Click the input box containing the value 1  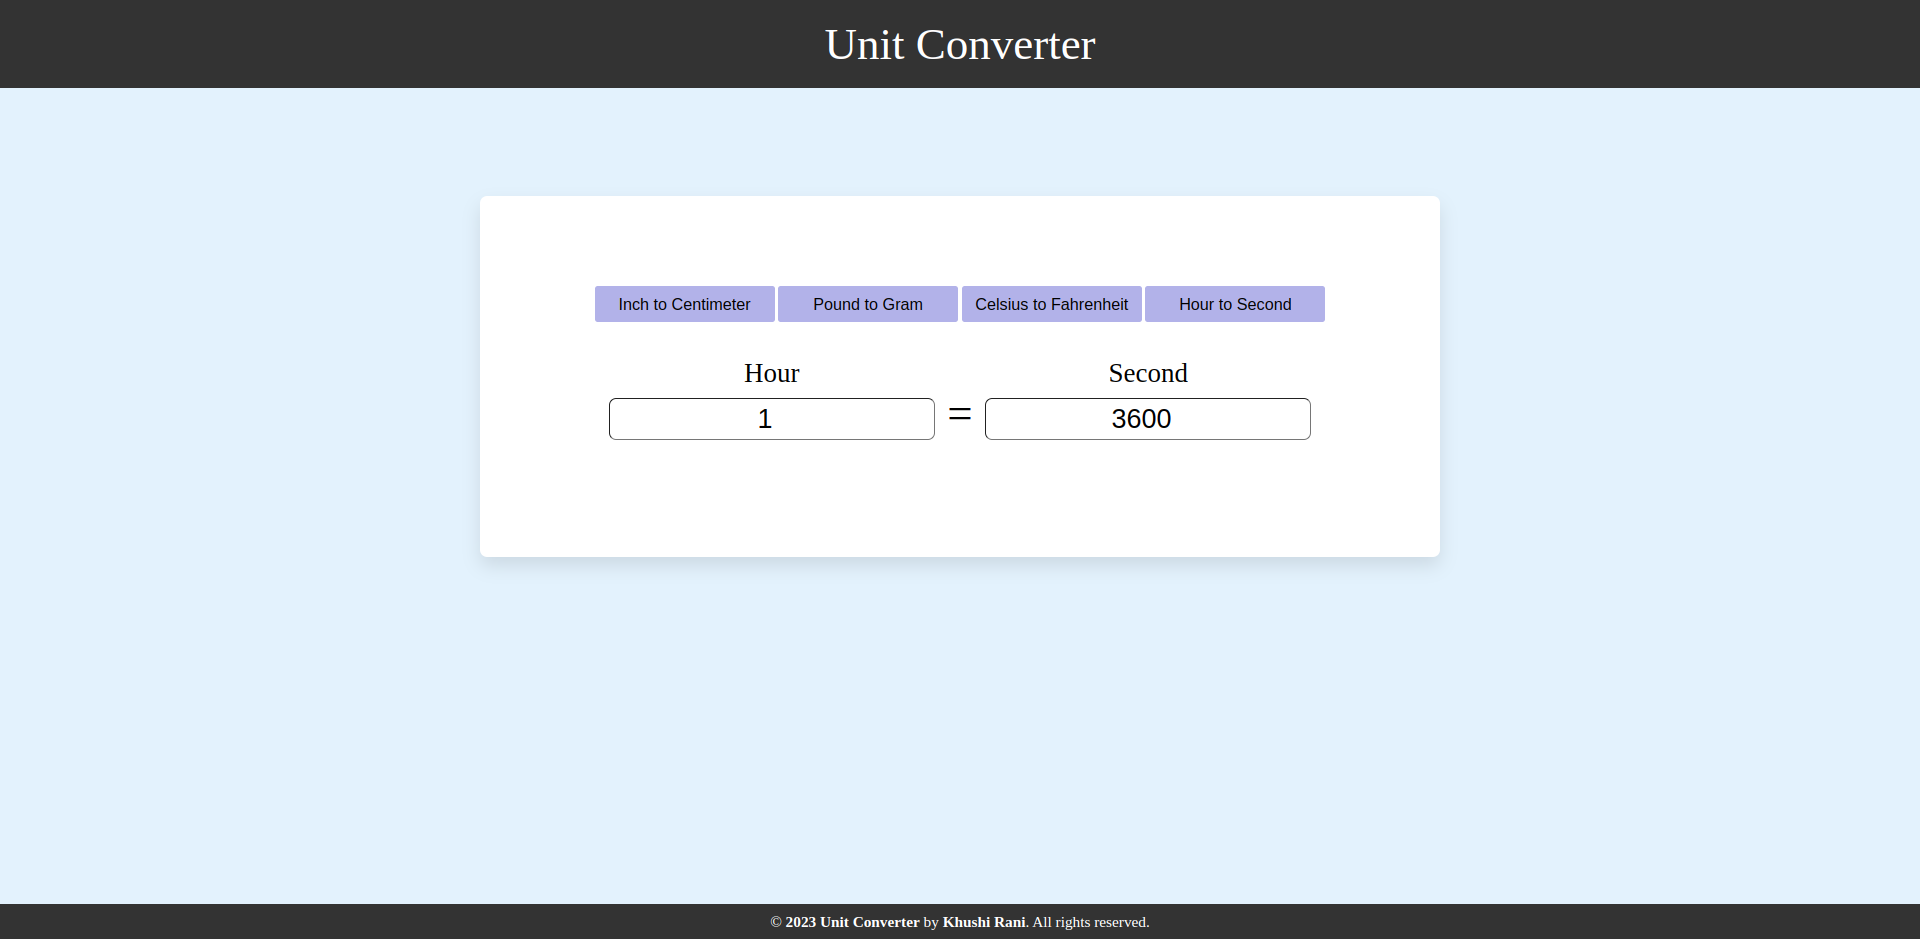pyautogui.click(x=771, y=418)
